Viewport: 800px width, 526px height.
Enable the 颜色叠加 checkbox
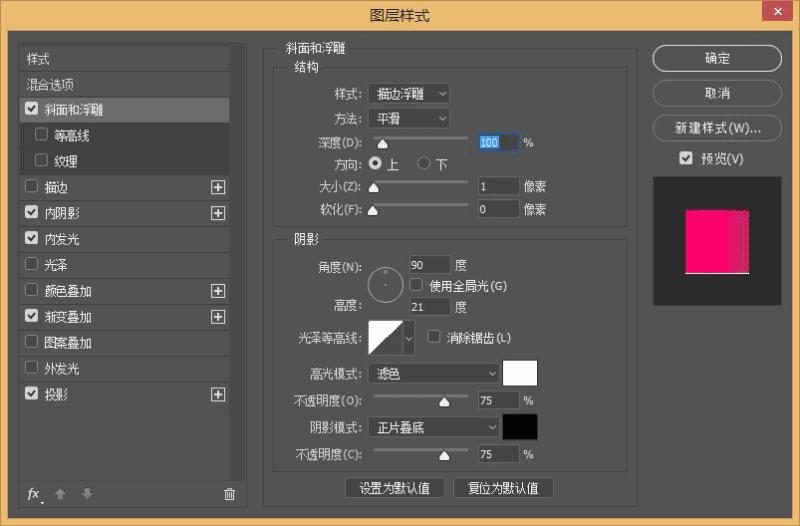[32, 290]
